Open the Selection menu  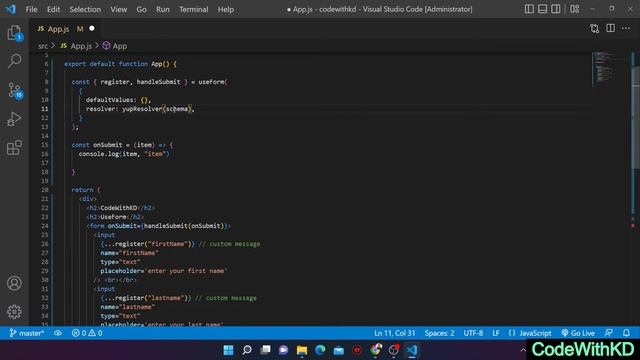pyautogui.click(x=85, y=9)
